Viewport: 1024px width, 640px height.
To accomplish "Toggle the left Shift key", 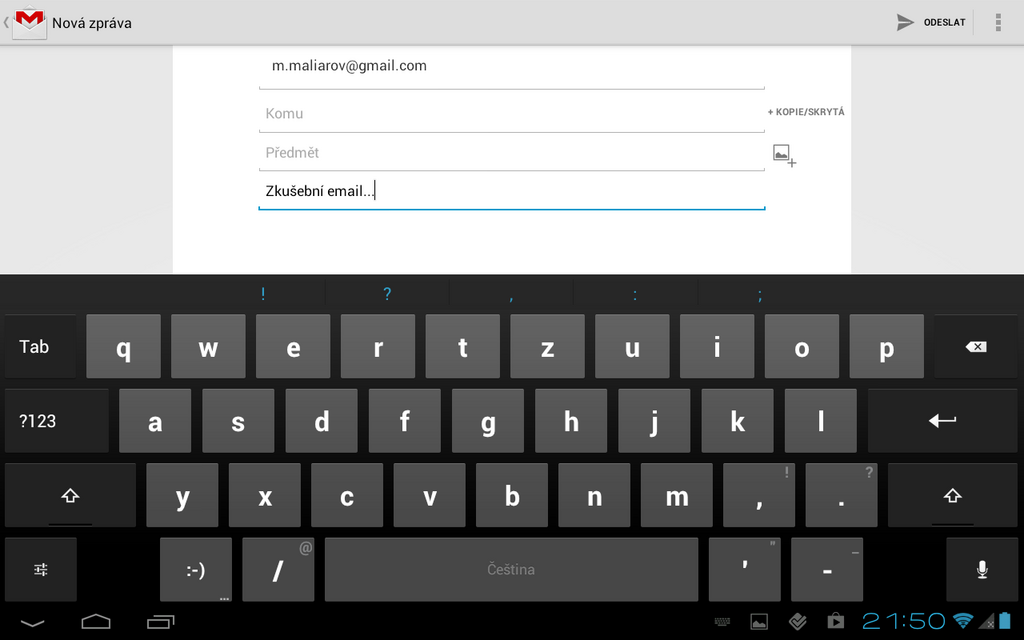I will click(x=70, y=495).
